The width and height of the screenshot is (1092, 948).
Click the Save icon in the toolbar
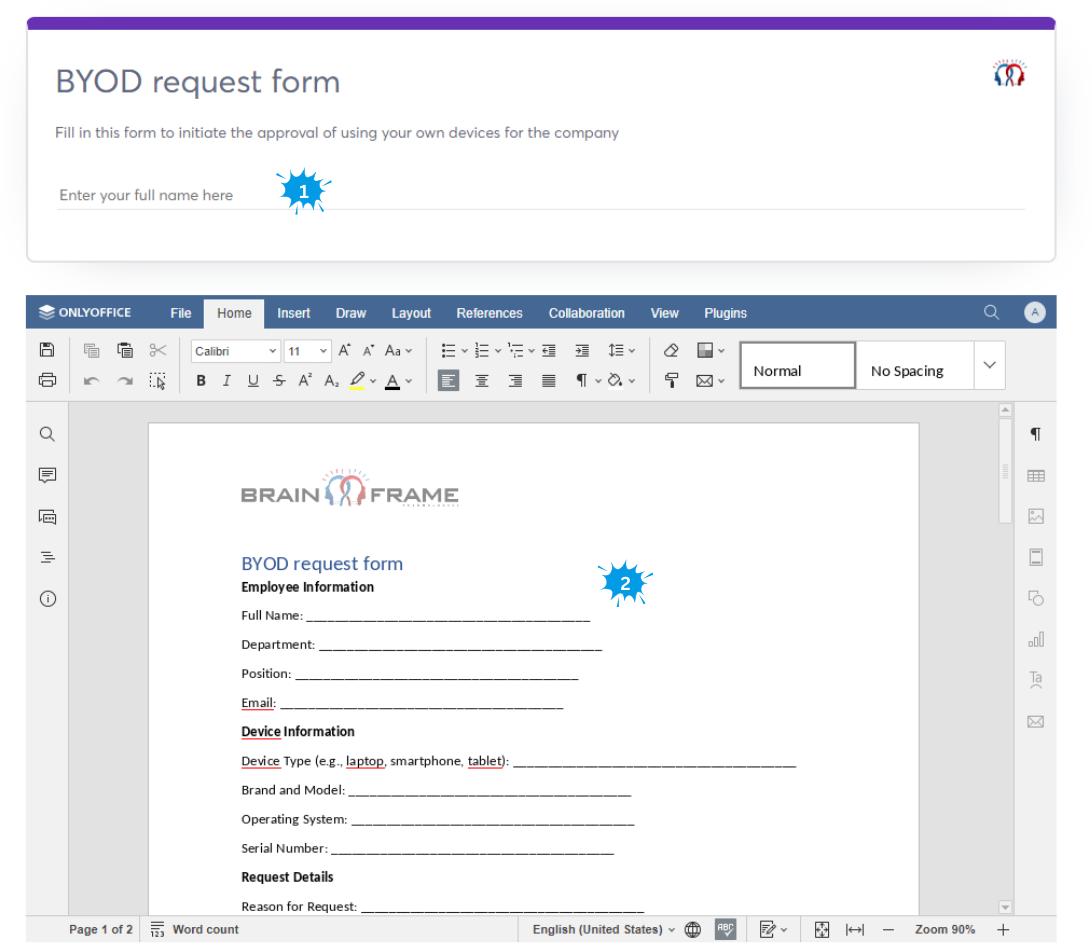[x=45, y=352]
